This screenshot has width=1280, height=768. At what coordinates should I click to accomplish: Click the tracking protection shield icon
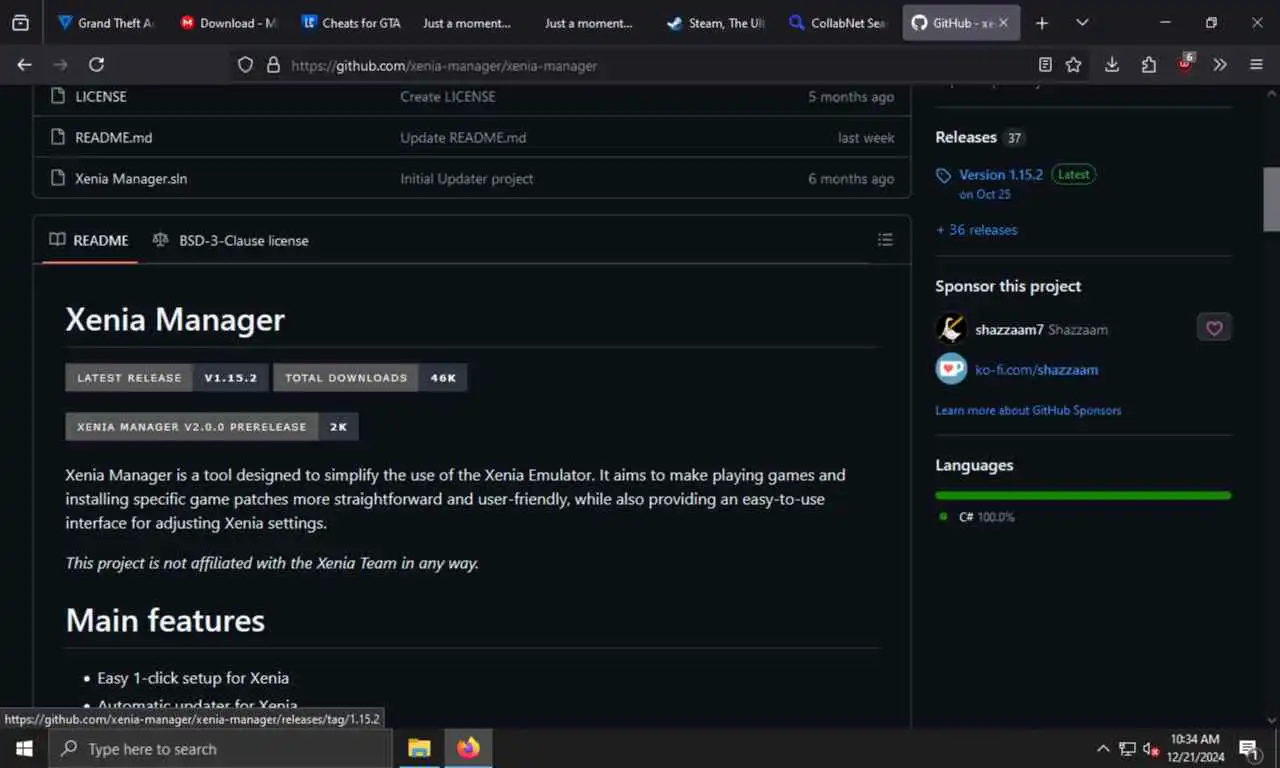[x=245, y=65]
